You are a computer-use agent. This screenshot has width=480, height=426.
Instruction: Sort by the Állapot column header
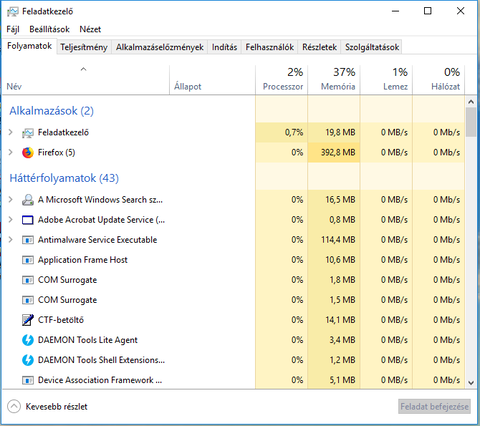point(213,80)
